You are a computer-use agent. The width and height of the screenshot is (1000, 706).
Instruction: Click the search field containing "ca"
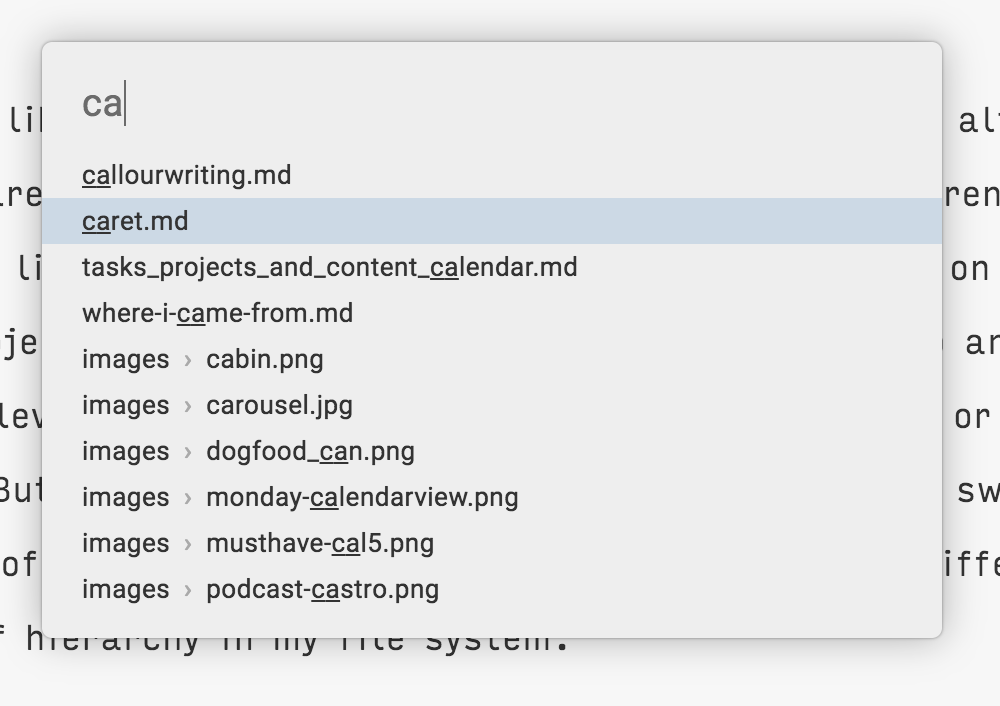coord(490,104)
